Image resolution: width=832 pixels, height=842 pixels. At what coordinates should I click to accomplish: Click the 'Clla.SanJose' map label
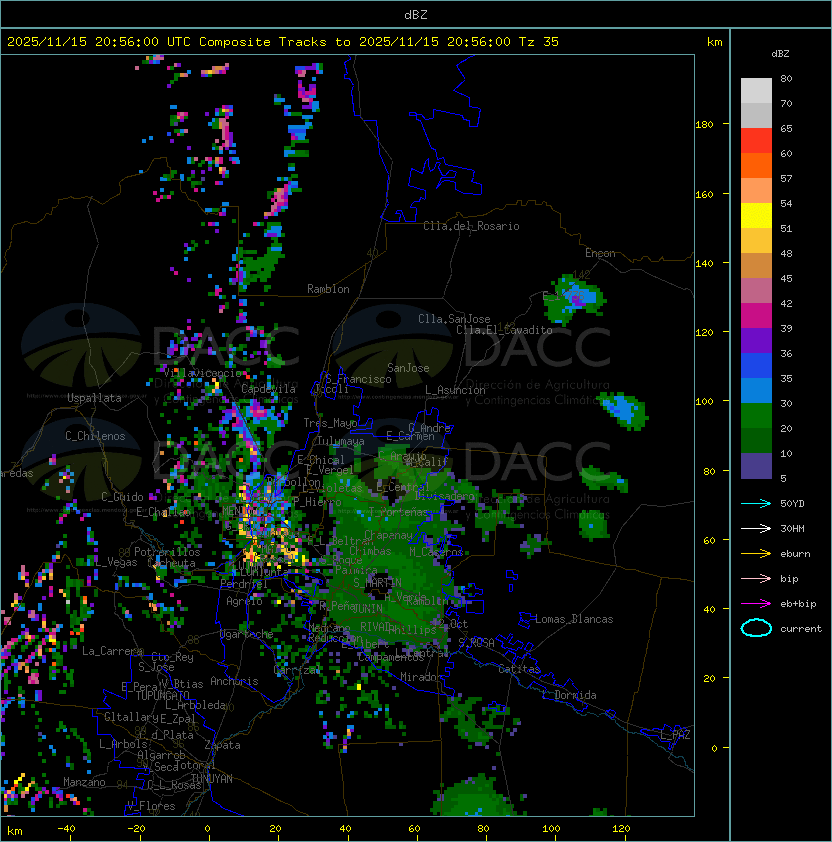[454, 319]
